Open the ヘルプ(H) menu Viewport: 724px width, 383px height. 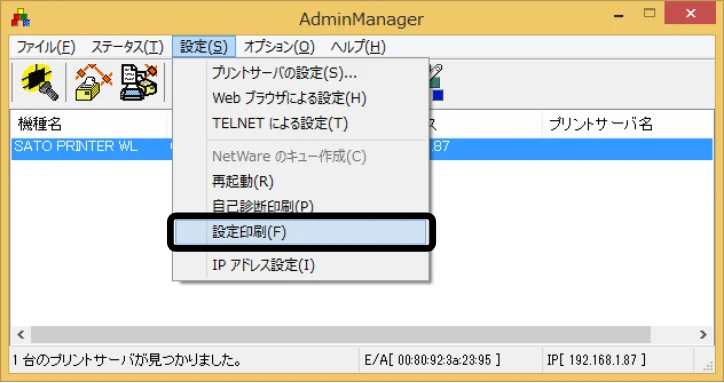[358, 47]
